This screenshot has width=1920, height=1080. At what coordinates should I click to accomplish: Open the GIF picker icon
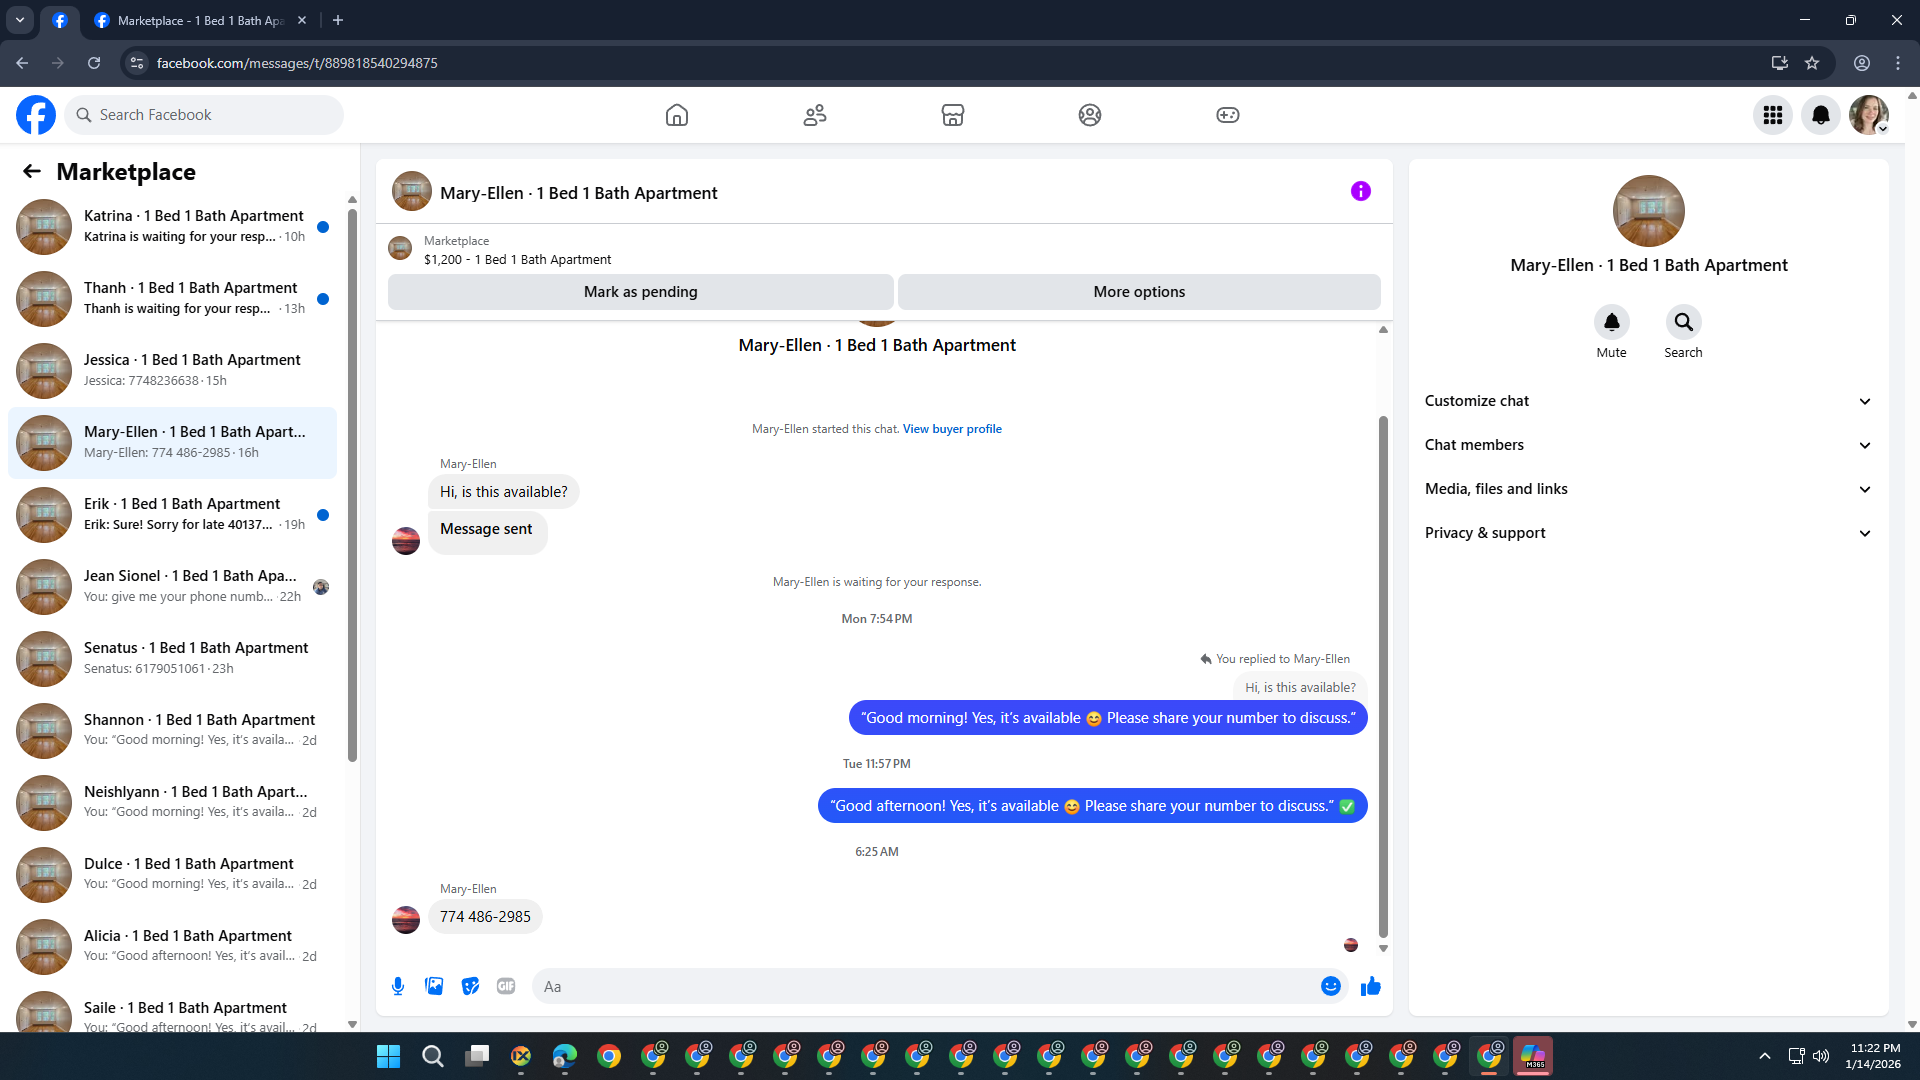point(506,986)
